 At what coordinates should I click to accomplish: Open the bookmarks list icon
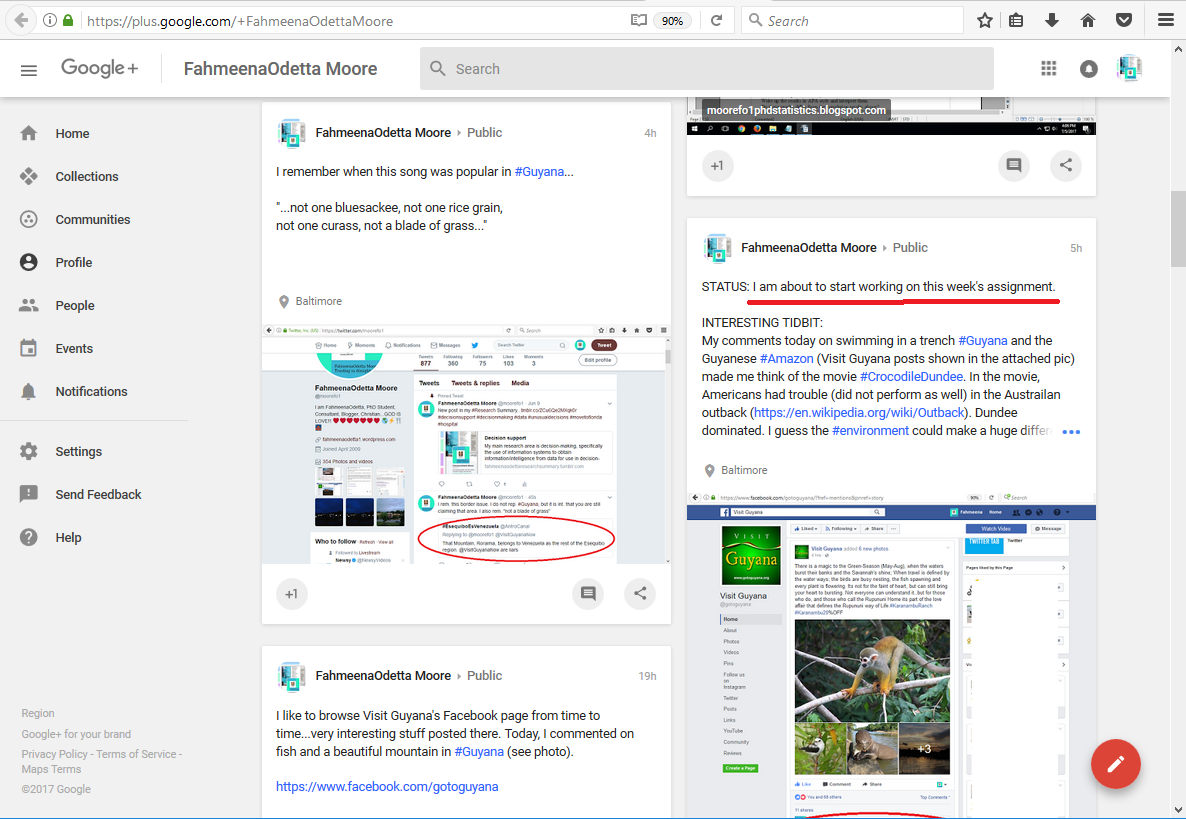(1017, 20)
